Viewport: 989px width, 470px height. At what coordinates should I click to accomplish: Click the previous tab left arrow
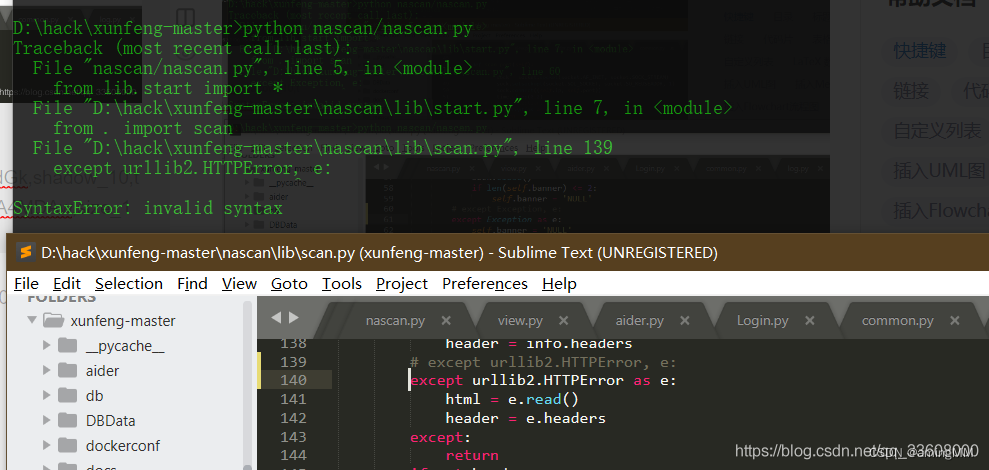[276, 318]
